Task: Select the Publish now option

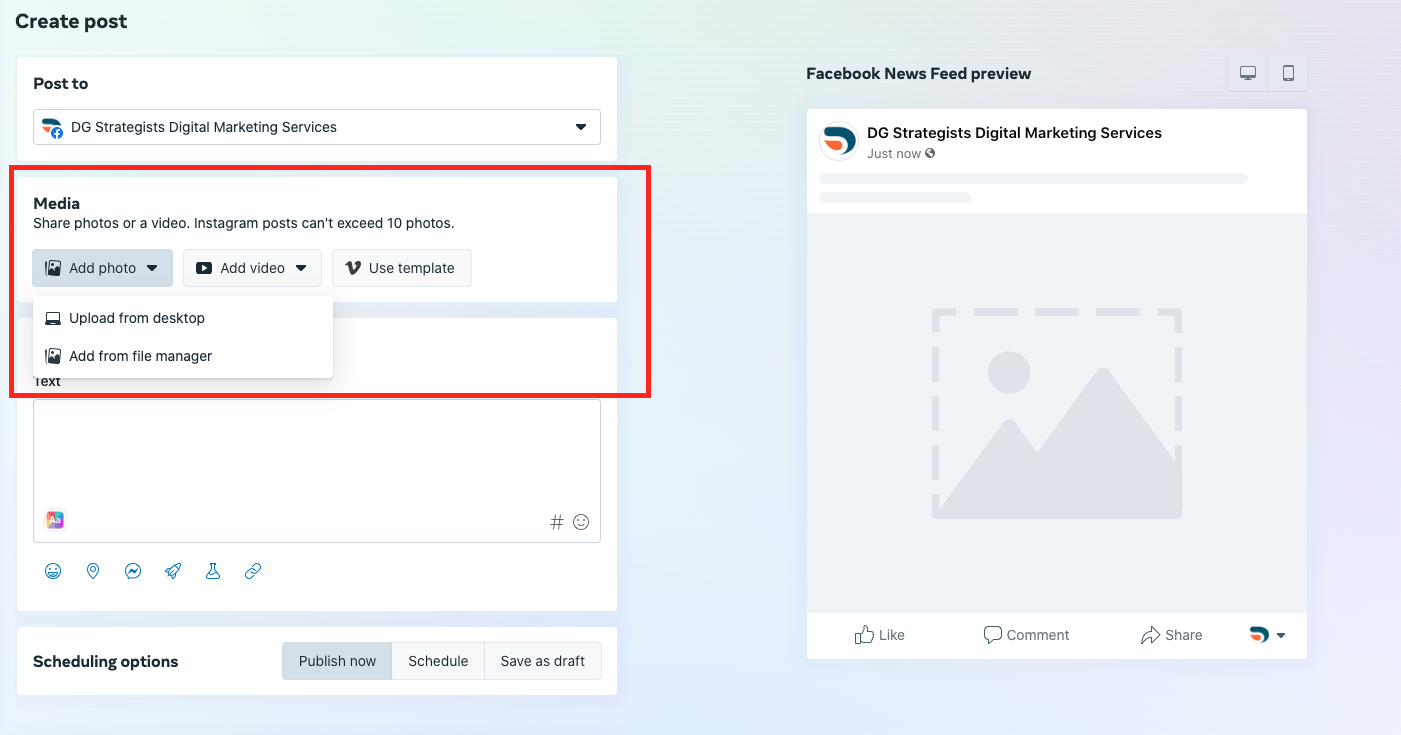Action: tap(337, 661)
